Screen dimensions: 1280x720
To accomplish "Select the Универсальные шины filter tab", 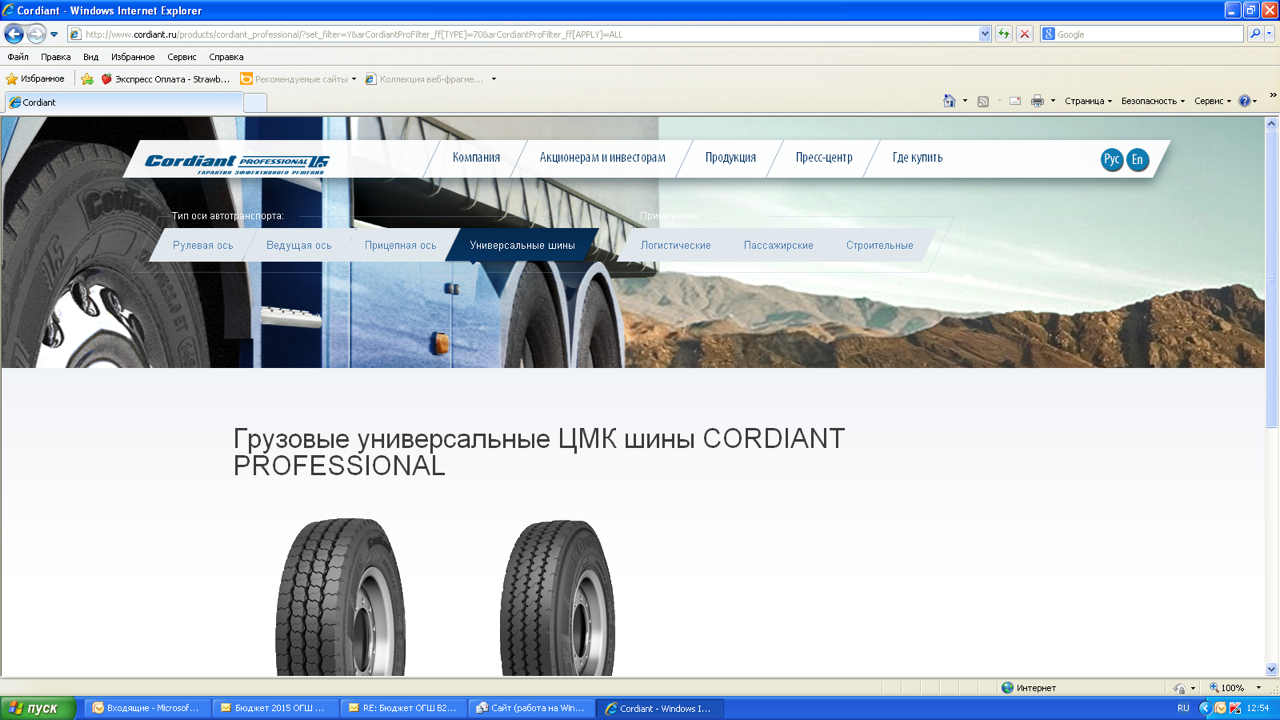I will click(522, 245).
